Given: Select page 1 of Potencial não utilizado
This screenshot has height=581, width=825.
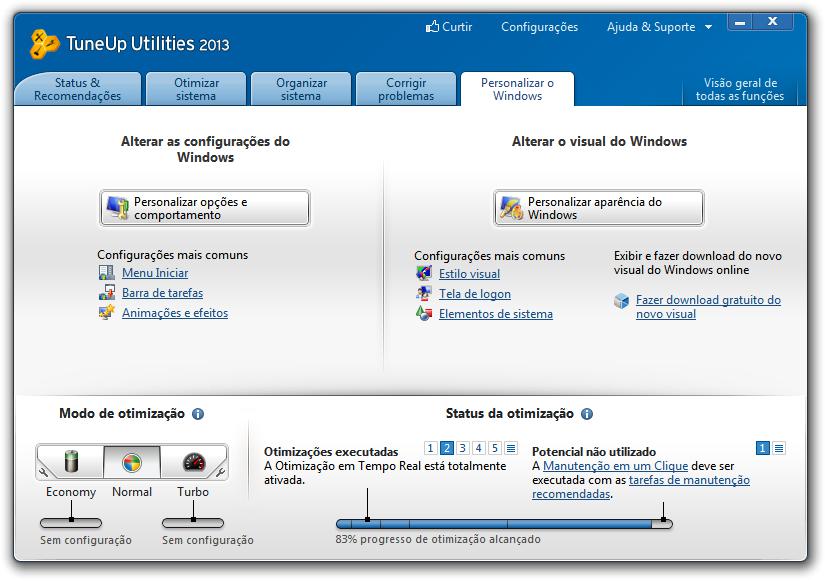Looking at the screenshot, I should pyautogui.click(x=762, y=448).
